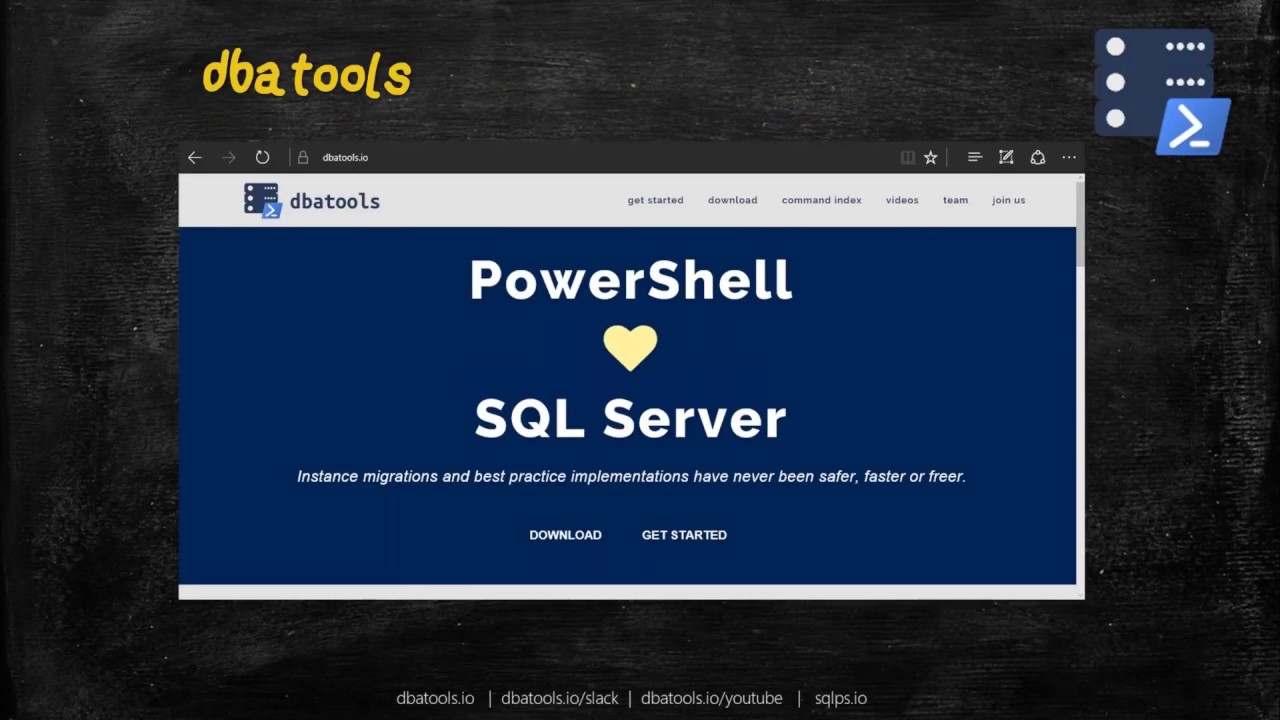Open the command index nav item
The width and height of the screenshot is (1280, 720).
pyautogui.click(x=821, y=200)
